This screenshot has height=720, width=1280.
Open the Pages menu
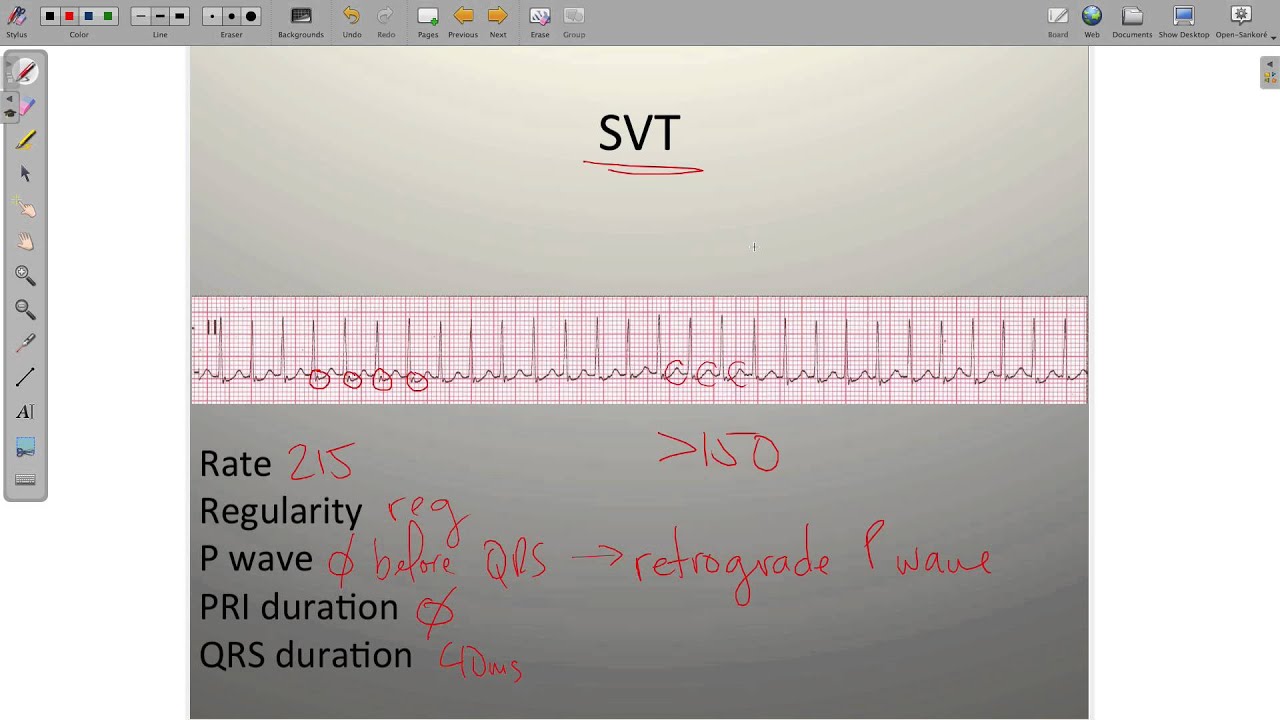428,22
